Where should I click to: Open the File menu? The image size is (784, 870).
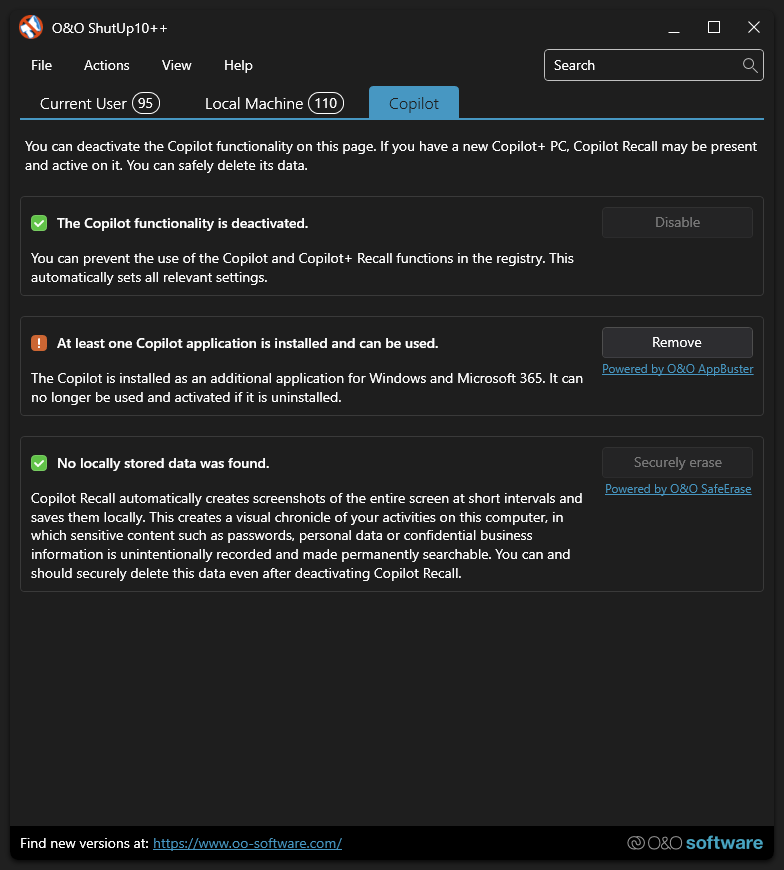click(41, 66)
